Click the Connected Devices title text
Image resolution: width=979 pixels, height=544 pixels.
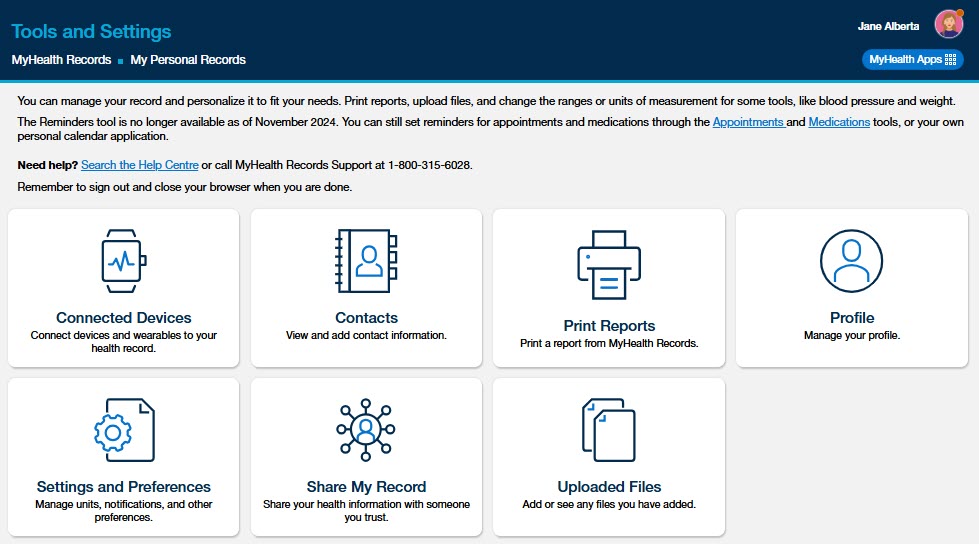(x=124, y=318)
